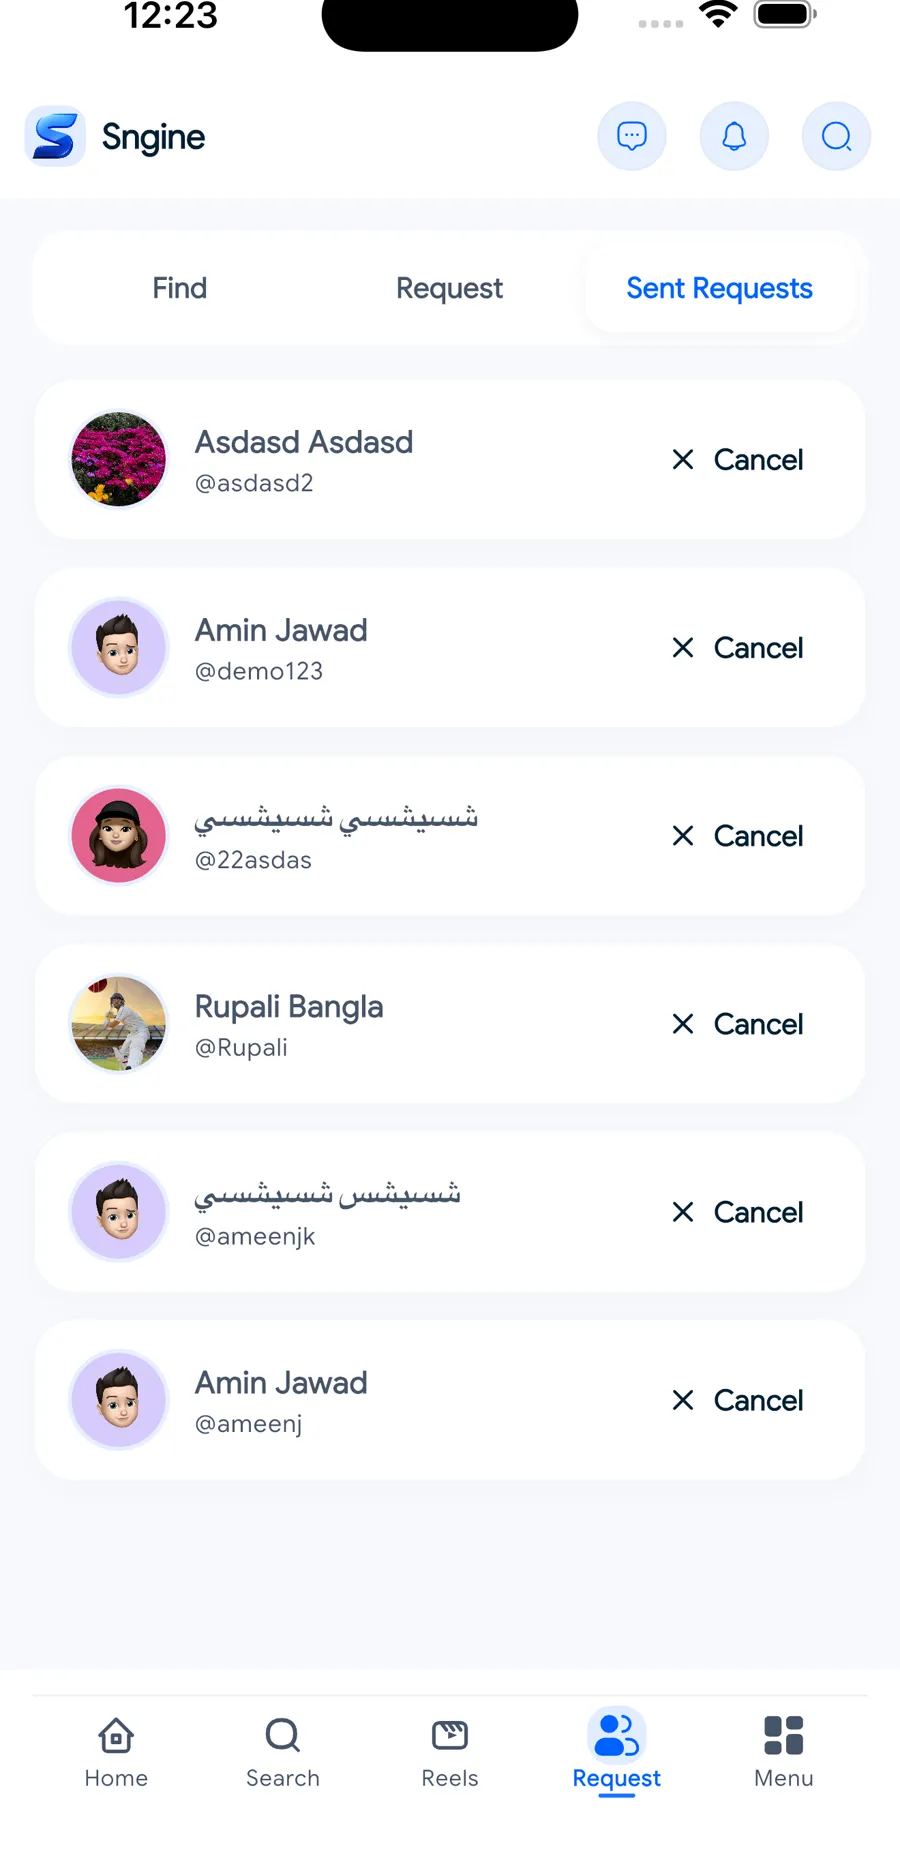Switch to the Find tab
Viewport: 900px width, 1850px height.
[x=180, y=288]
